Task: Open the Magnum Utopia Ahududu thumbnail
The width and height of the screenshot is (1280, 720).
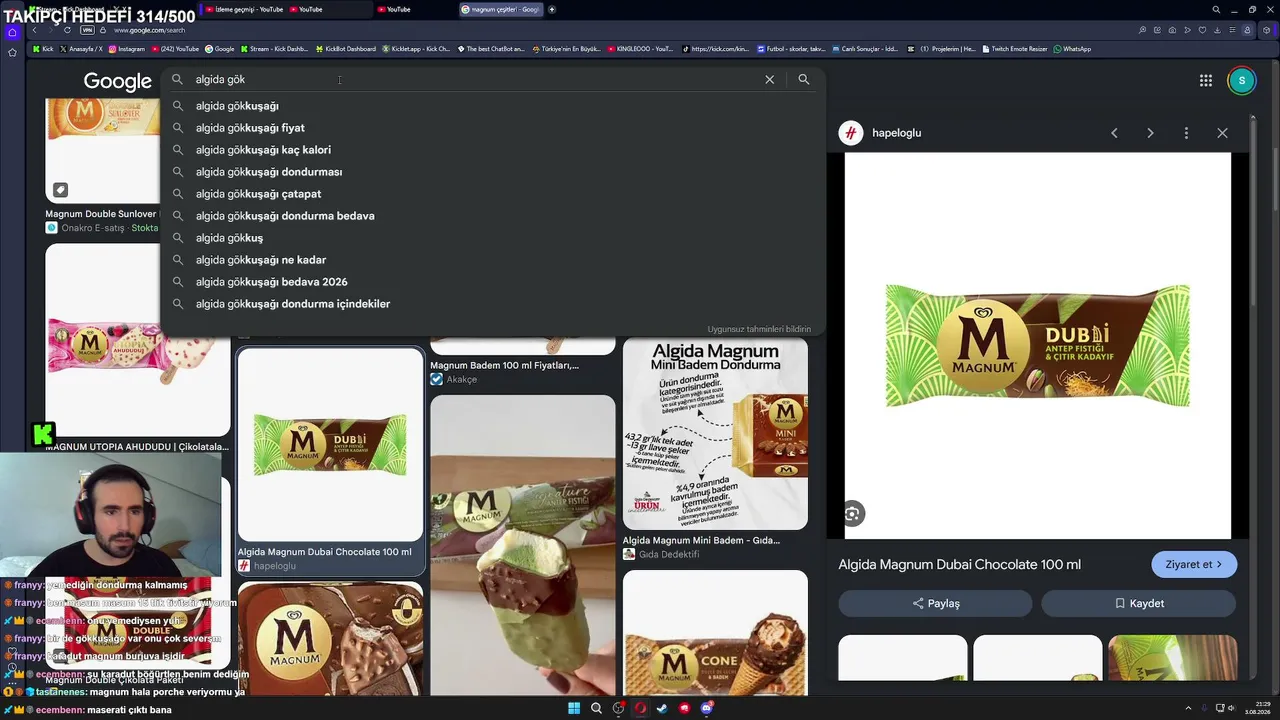Action: [x=138, y=341]
